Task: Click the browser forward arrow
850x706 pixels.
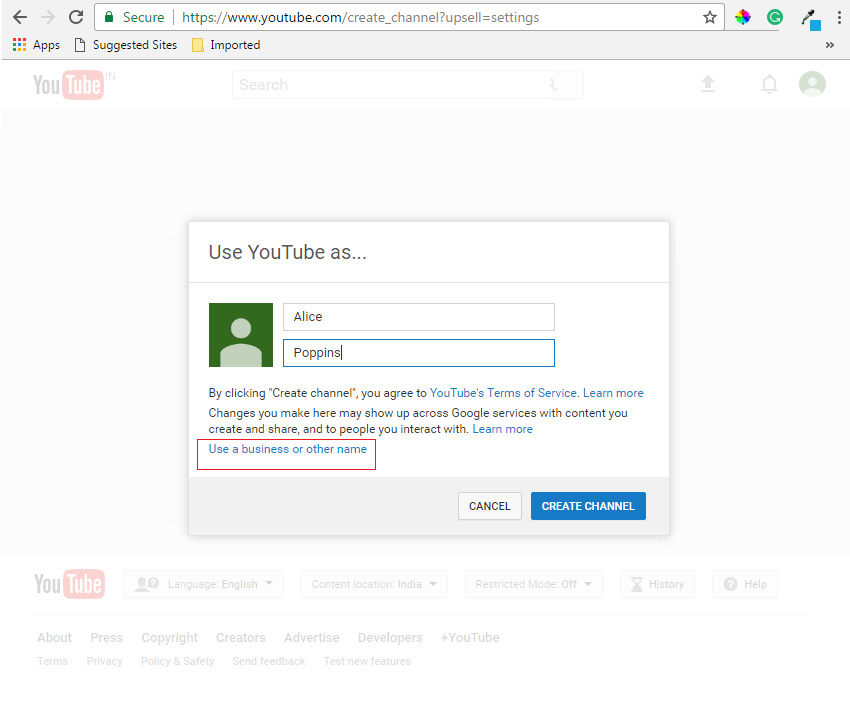Action: [48, 17]
